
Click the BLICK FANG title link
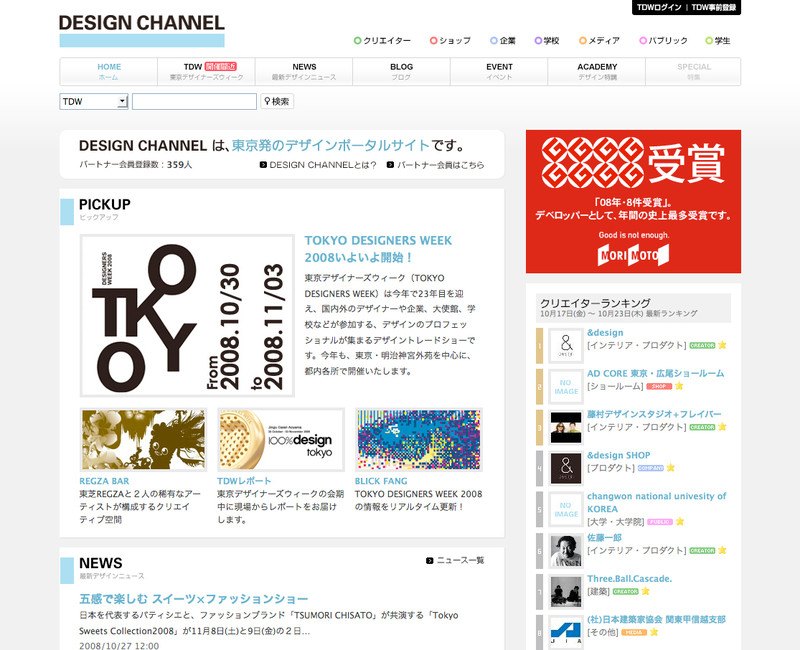(x=381, y=481)
